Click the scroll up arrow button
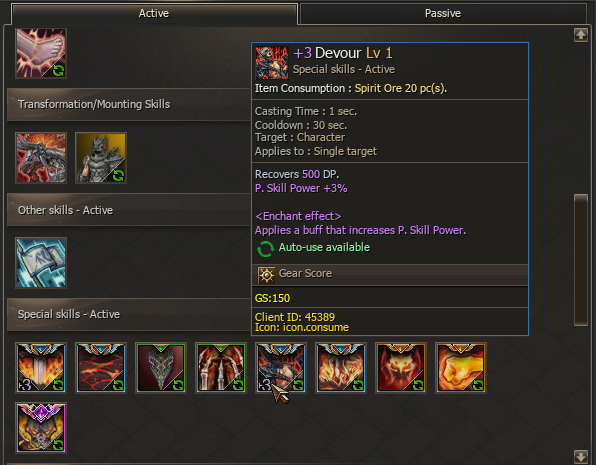 click(581, 35)
